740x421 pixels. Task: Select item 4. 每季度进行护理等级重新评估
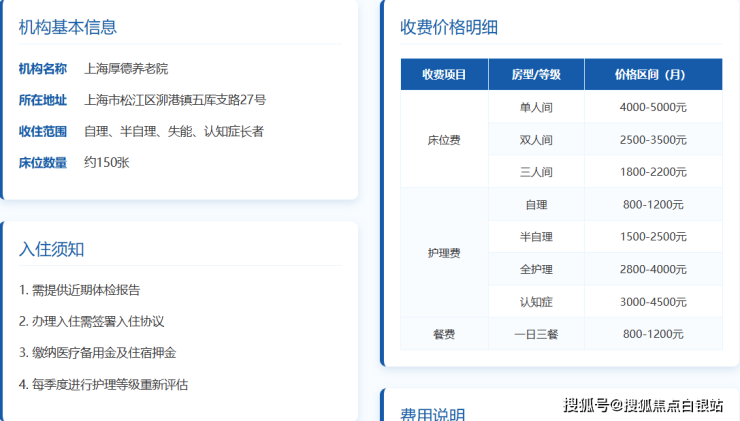(103, 384)
